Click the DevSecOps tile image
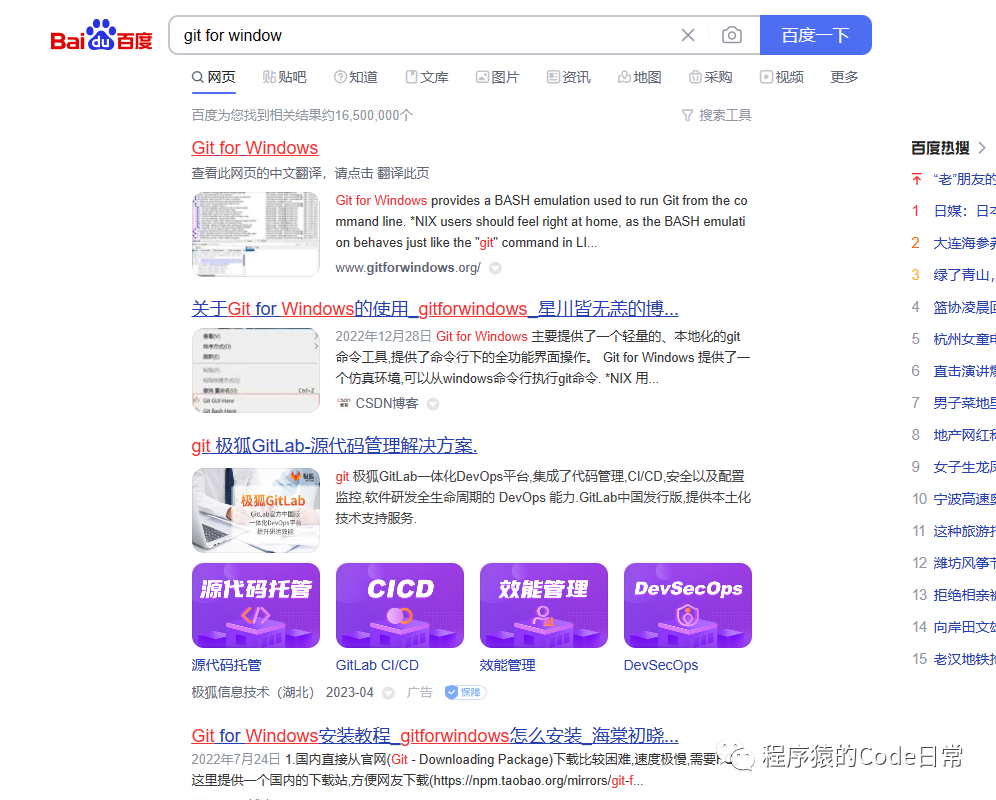Screen dimensions: 996x800 pyautogui.click(x=688, y=606)
